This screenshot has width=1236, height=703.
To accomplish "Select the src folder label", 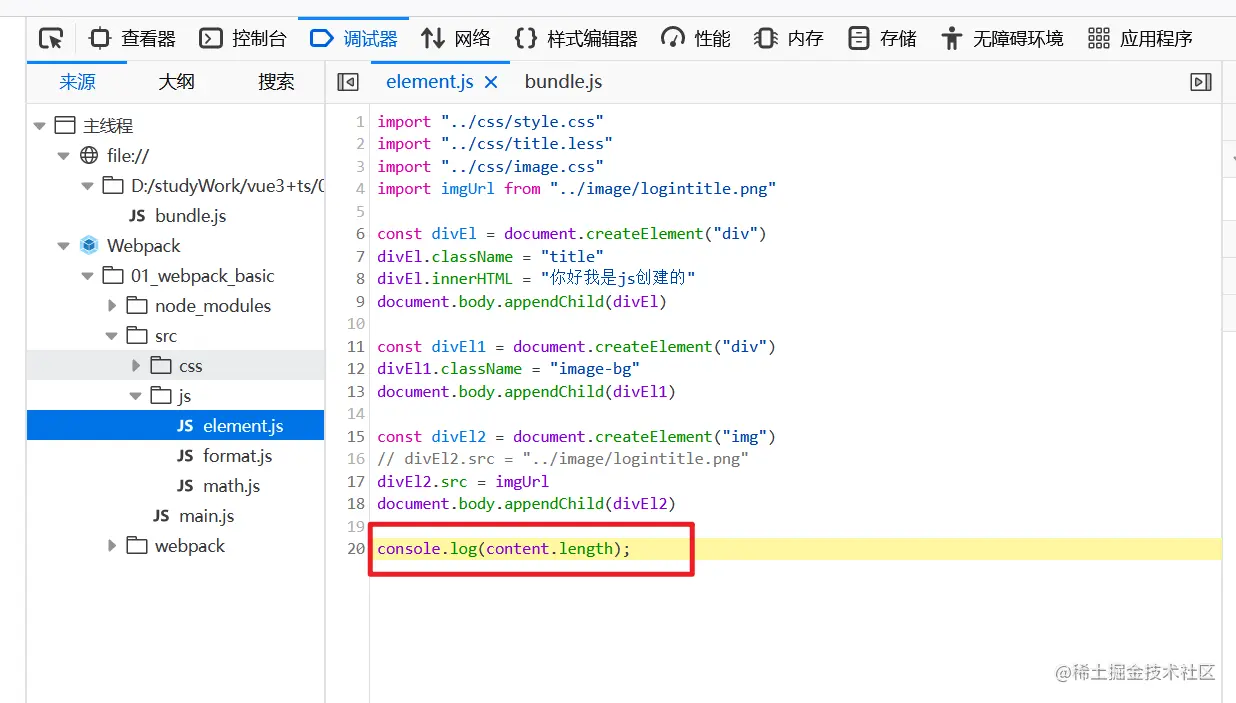I will pos(166,336).
